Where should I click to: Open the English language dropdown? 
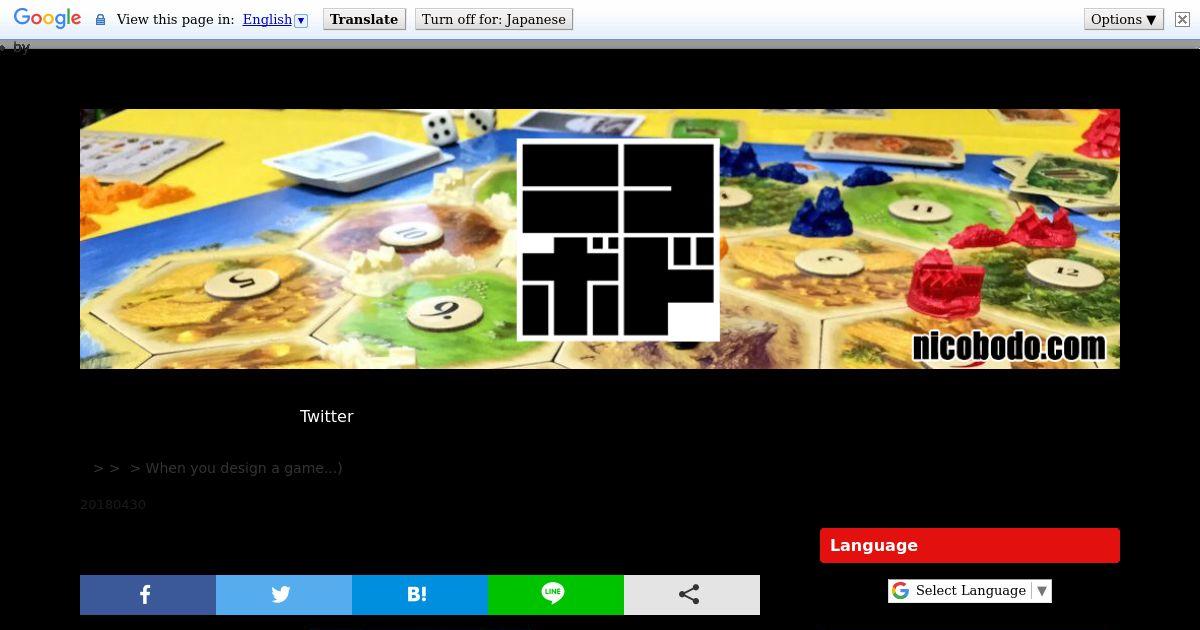click(x=275, y=19)
